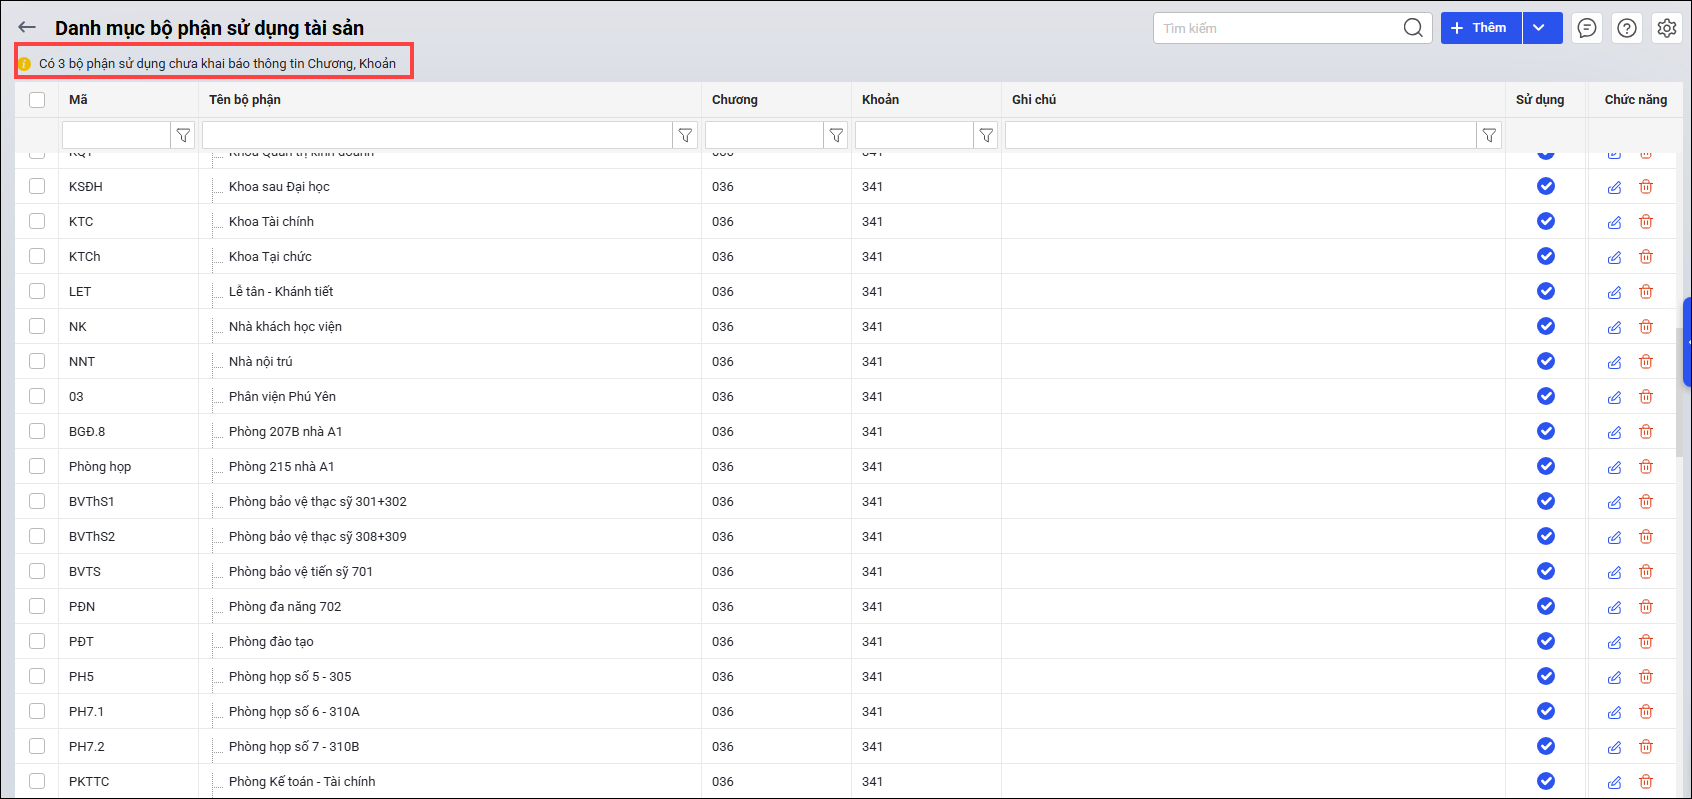The height and width of the screenshot is (799, 1692).
Task: Expand the Thêm button dropdown arrow
Action: tap(1541, 28)
